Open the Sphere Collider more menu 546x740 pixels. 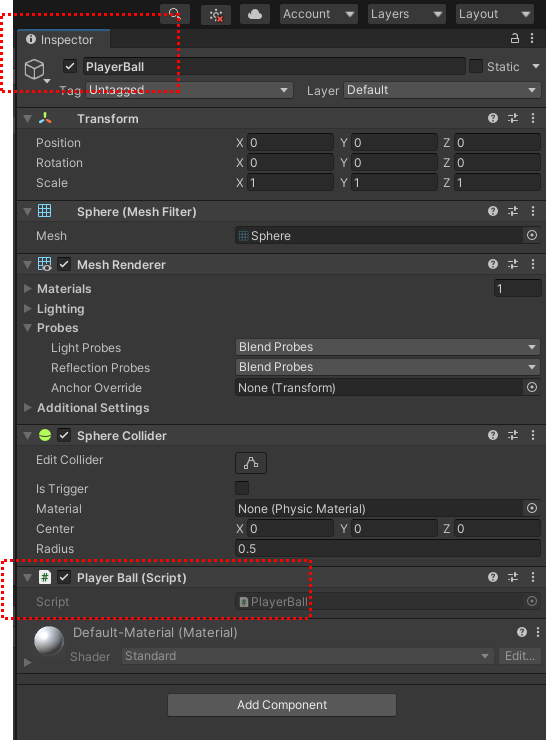[533, 435]
